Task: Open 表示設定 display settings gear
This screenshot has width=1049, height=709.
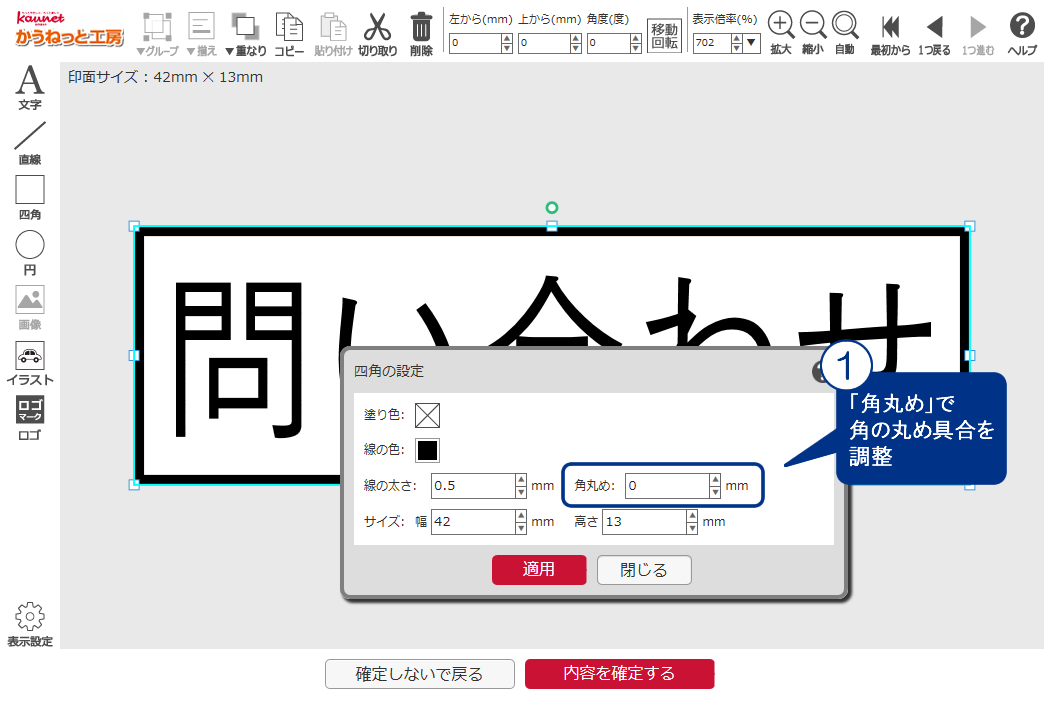Action: coord(30,623)
